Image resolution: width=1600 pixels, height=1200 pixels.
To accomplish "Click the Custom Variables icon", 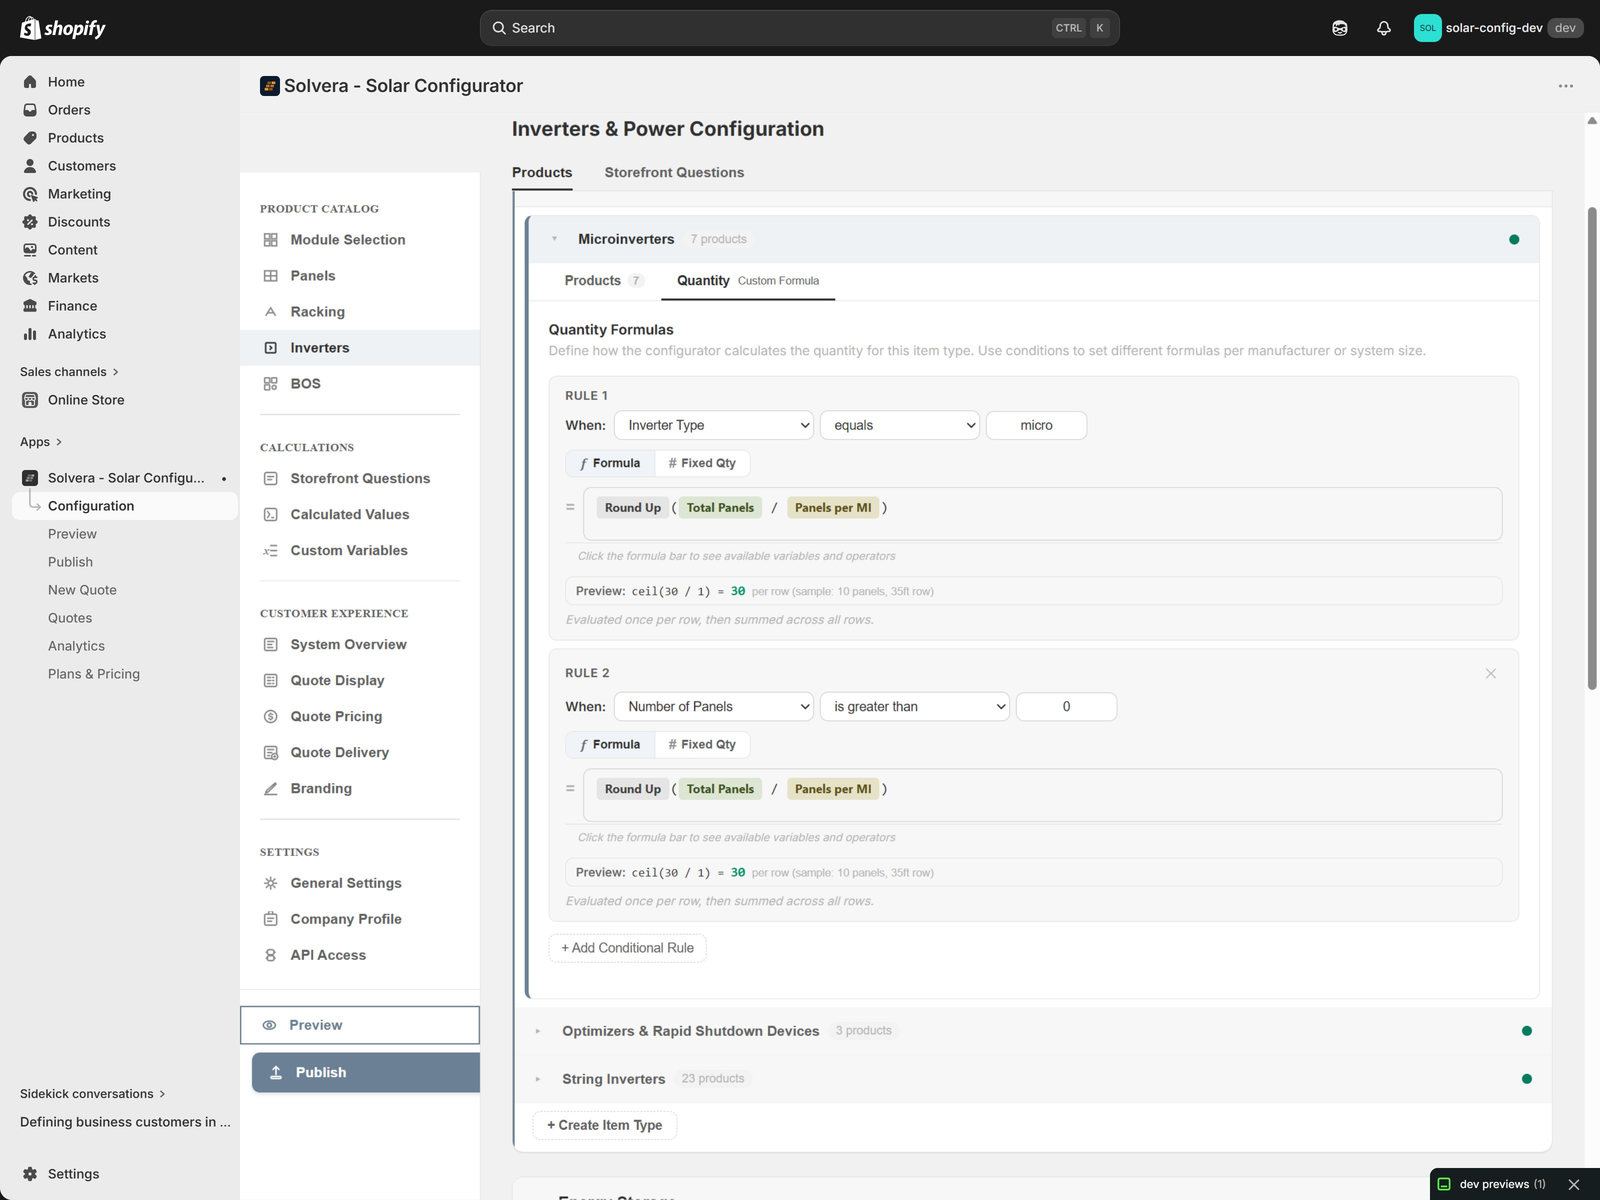I will coord(270,551).
